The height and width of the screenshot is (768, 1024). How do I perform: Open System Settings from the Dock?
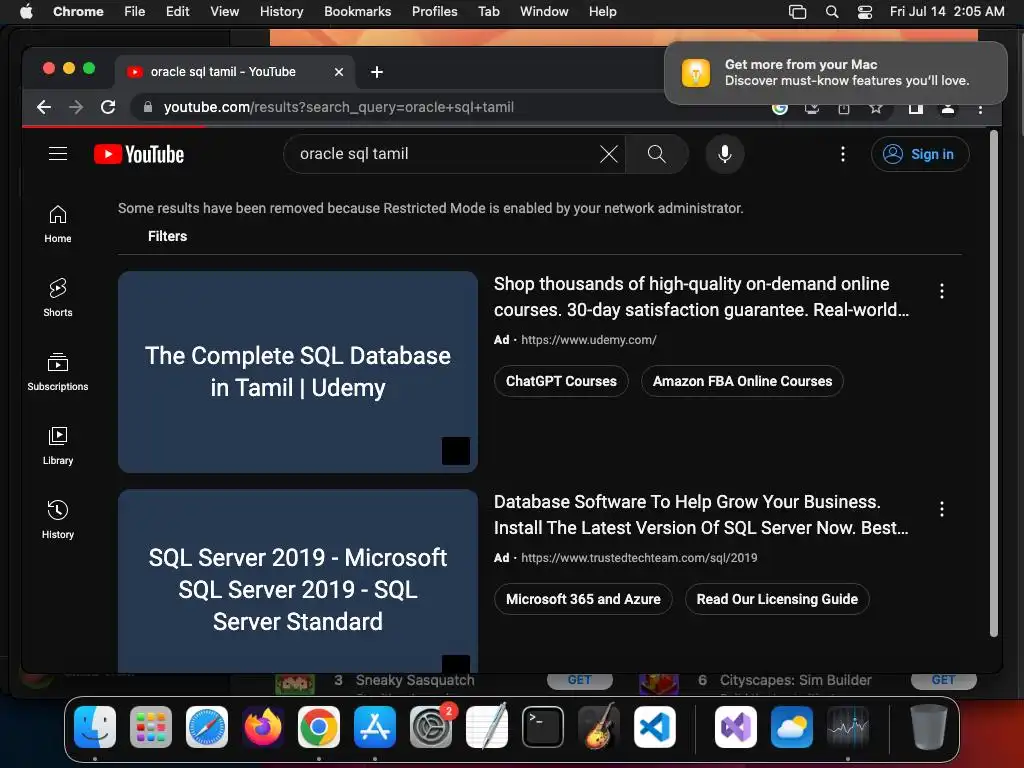click(x=431, y=727)
